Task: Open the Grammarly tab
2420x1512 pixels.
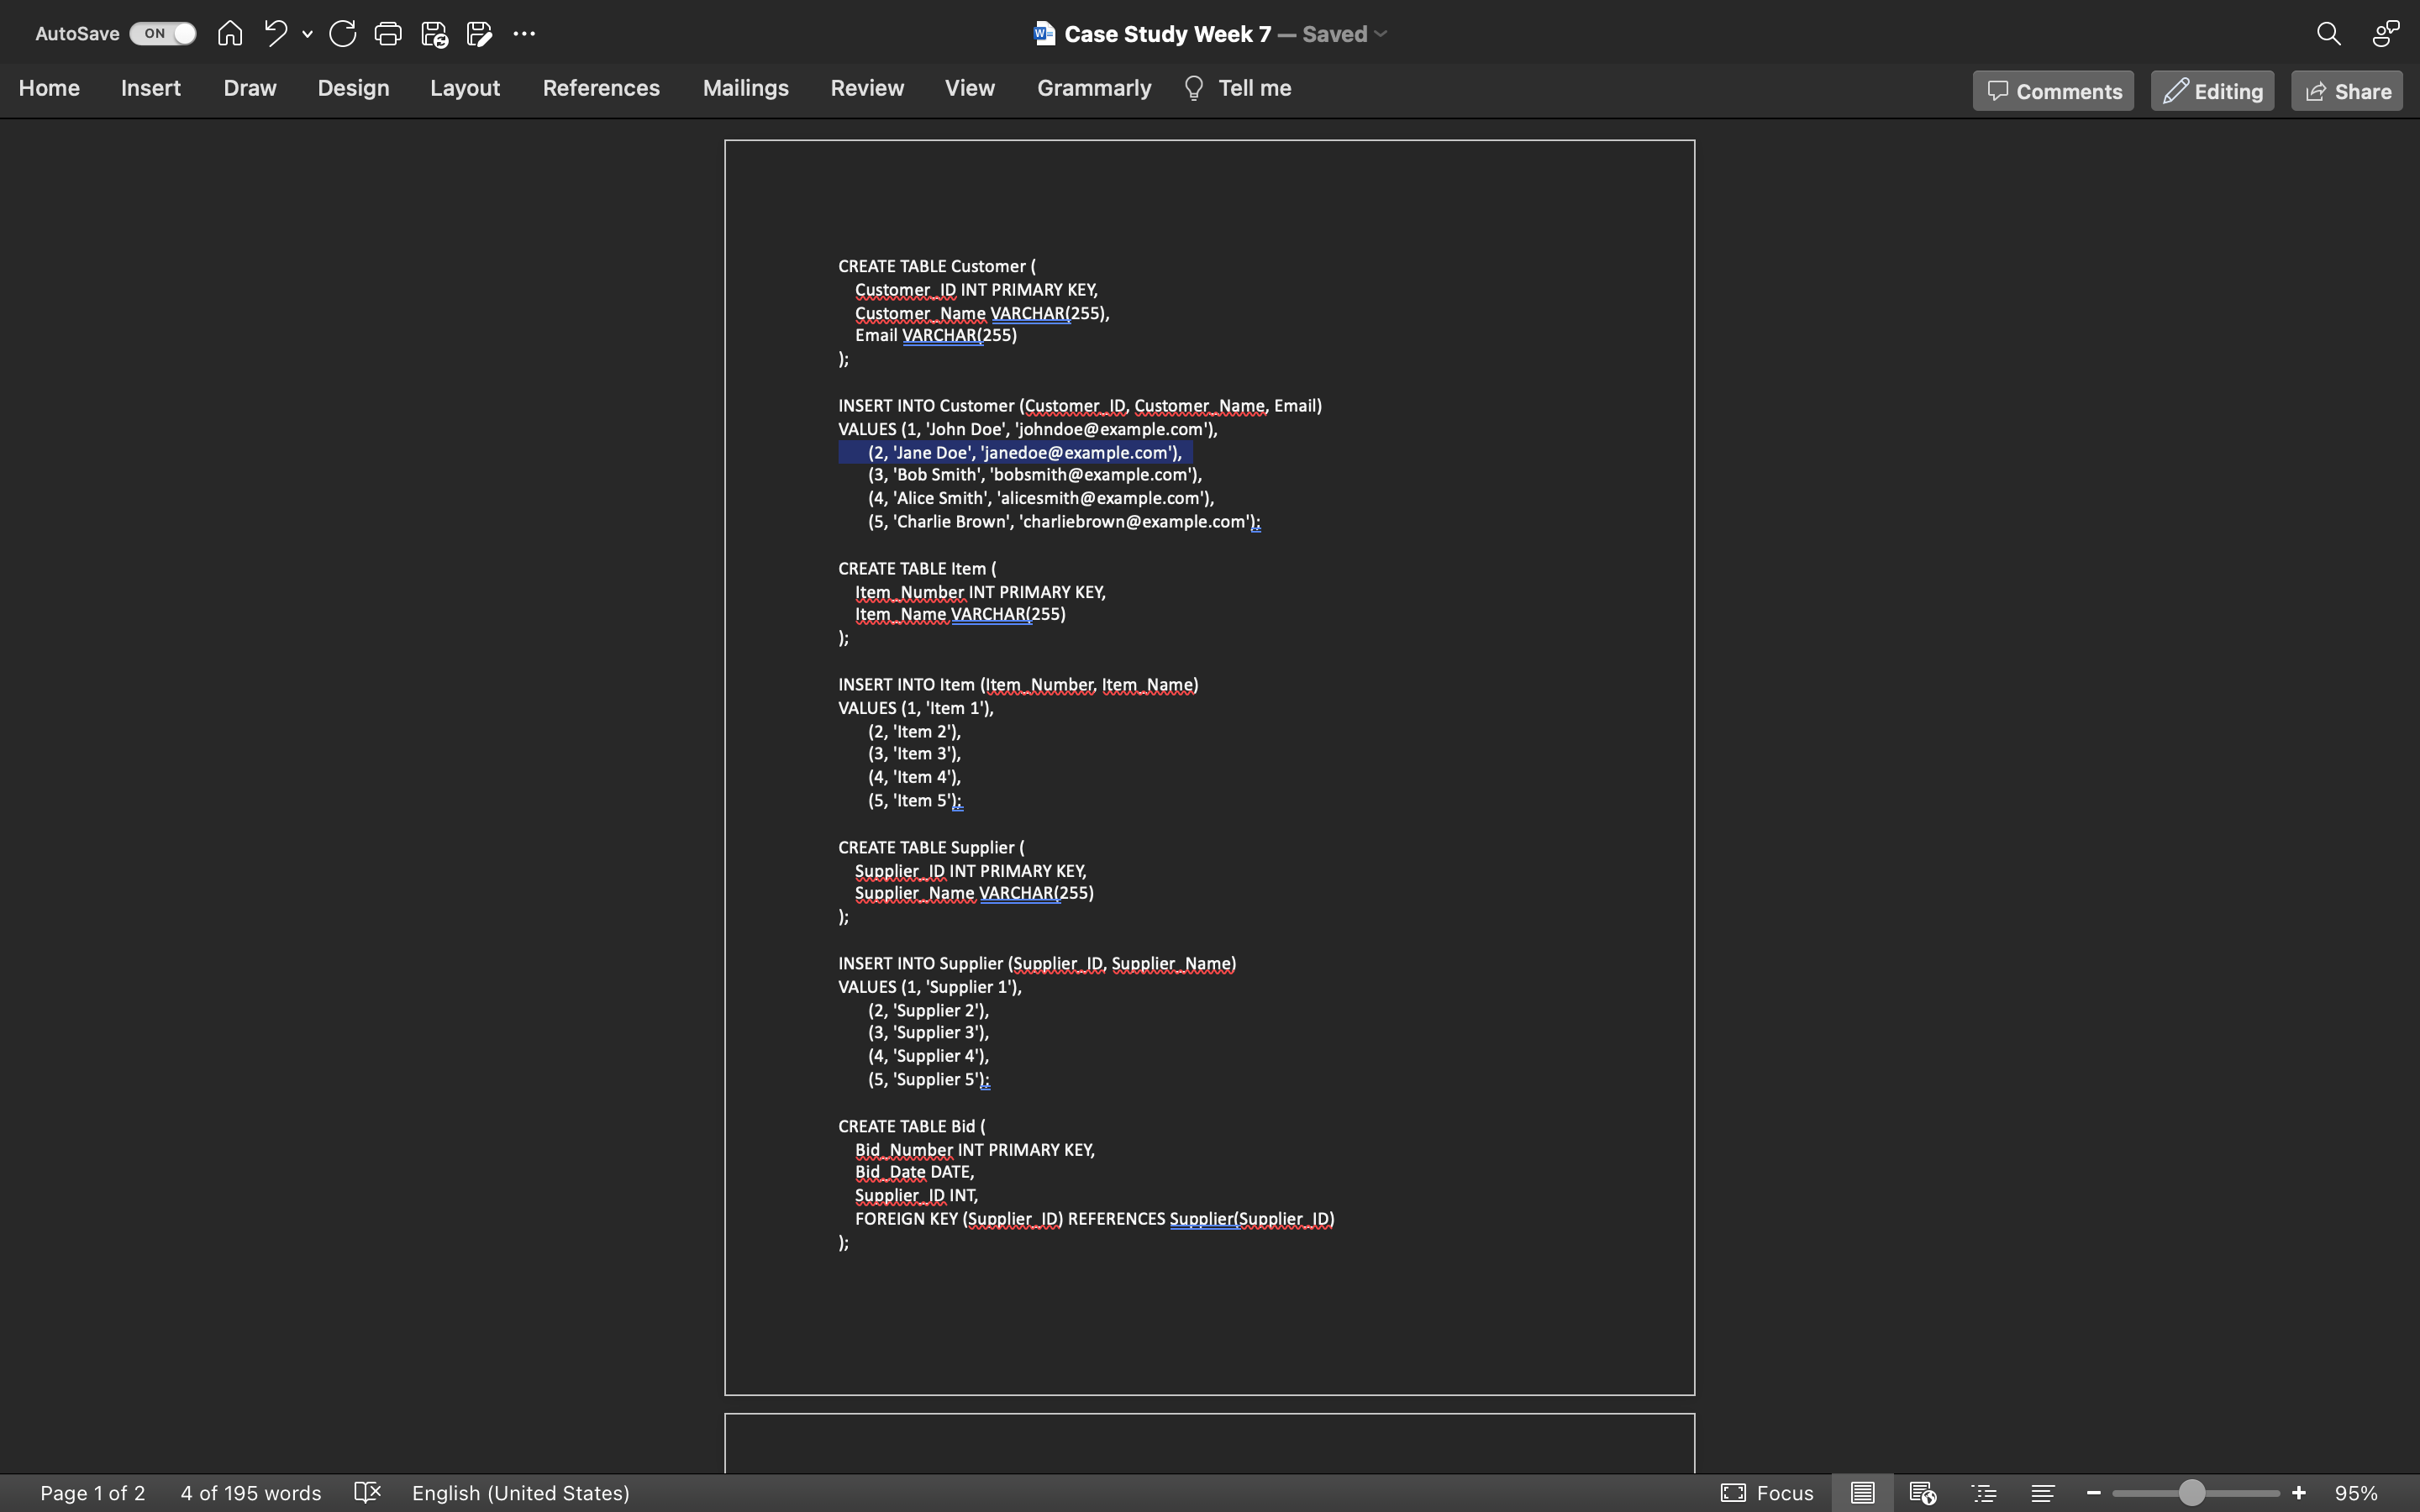Action: (1094, 89)
